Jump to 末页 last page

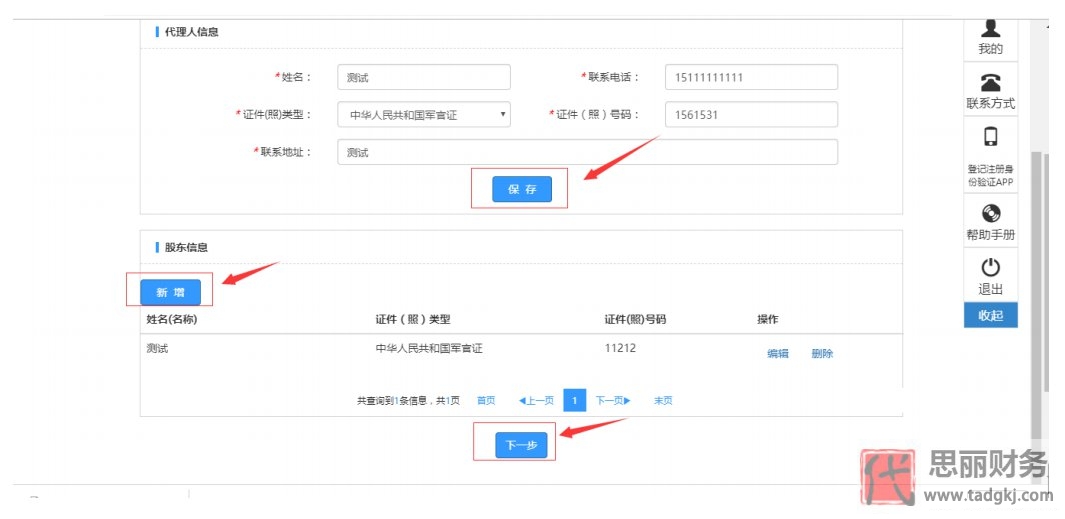coord(663,400)
